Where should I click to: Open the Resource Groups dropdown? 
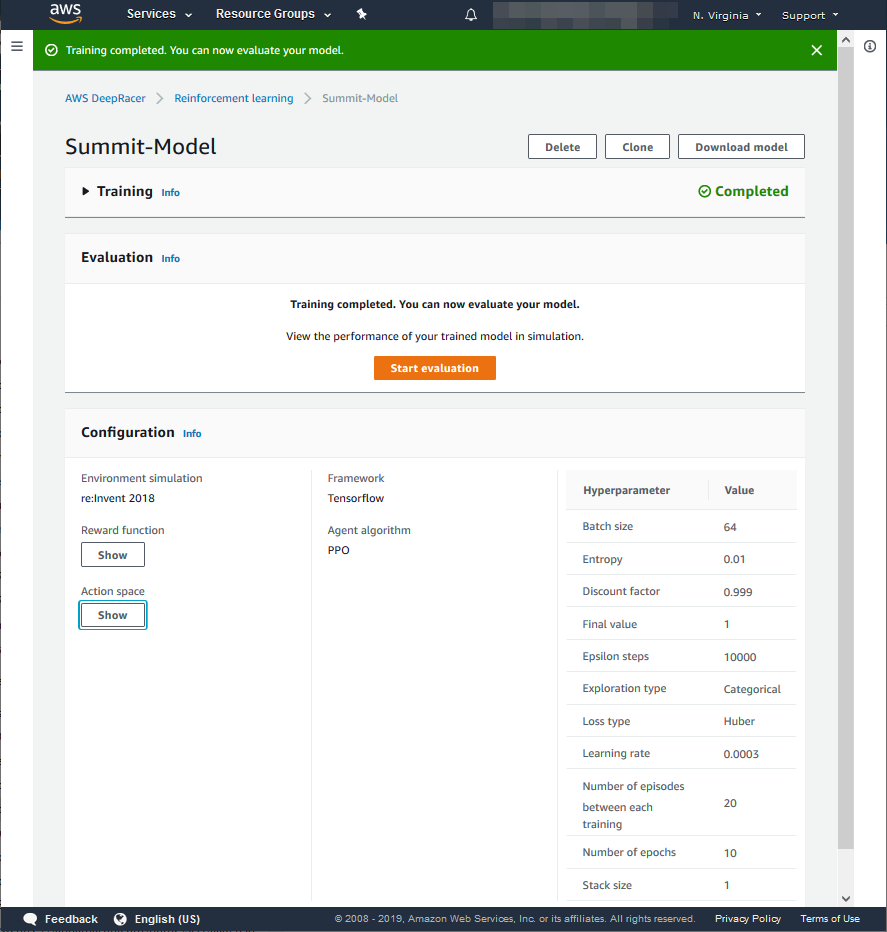273,15
